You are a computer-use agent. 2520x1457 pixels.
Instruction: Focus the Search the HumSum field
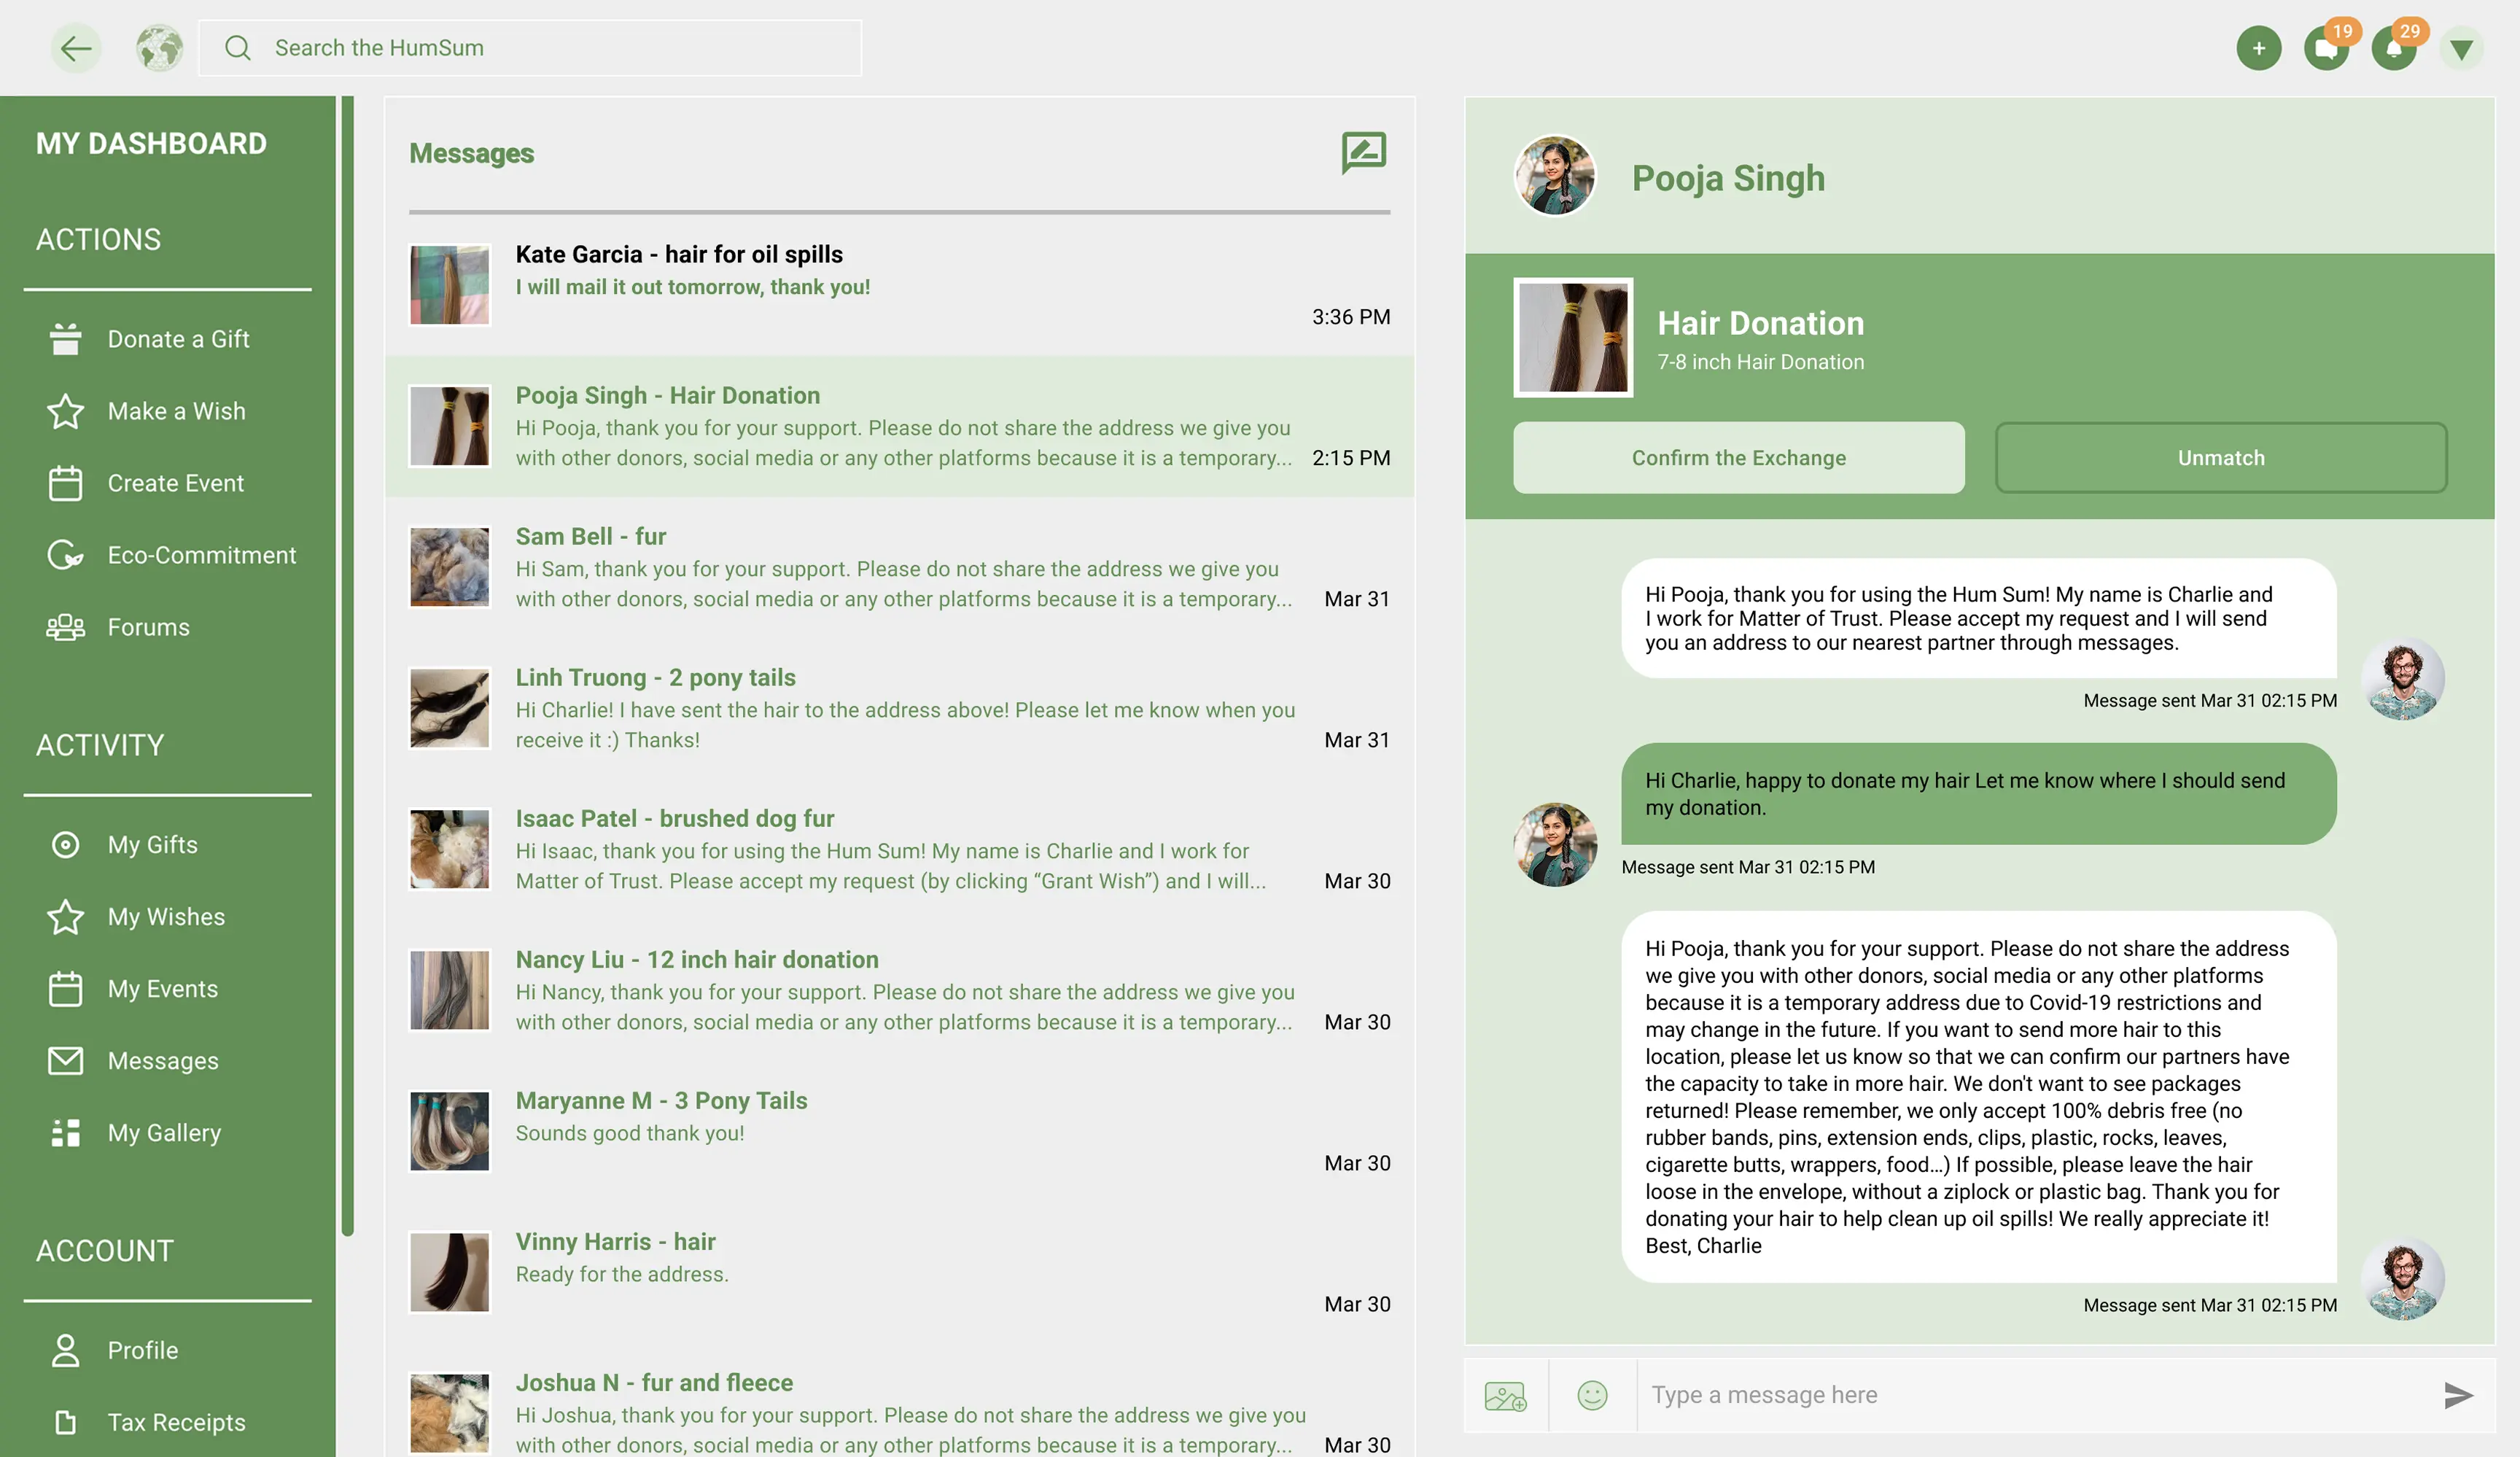530,48
